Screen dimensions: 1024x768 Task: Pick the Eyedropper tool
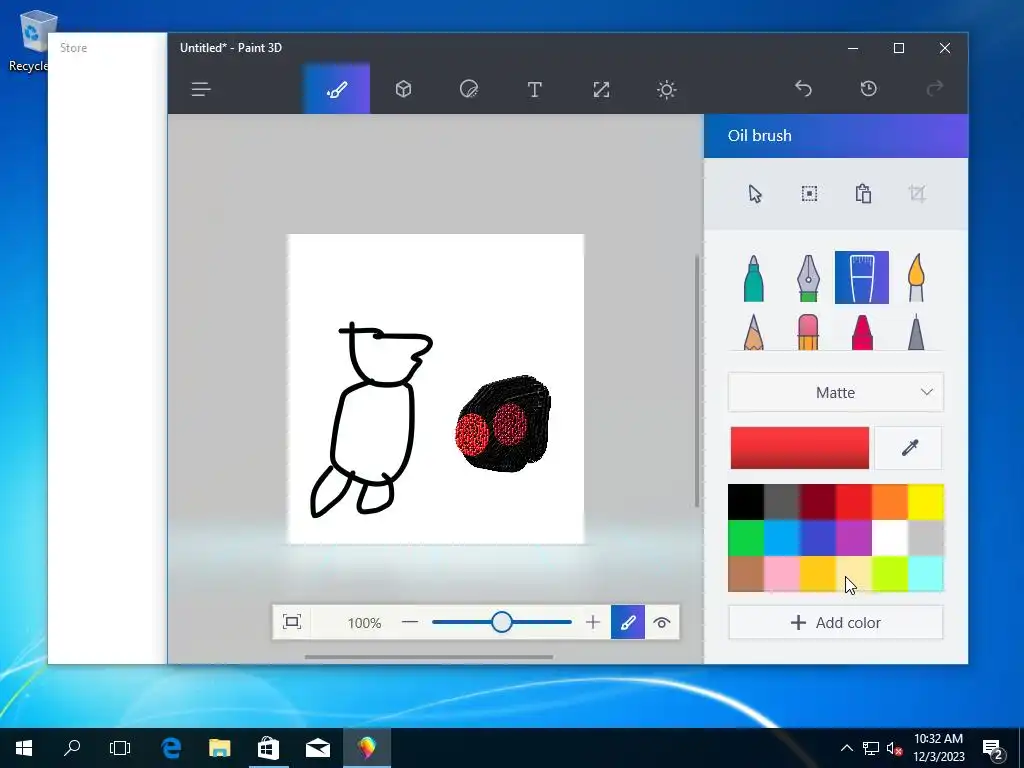click(x=909, y=448)
